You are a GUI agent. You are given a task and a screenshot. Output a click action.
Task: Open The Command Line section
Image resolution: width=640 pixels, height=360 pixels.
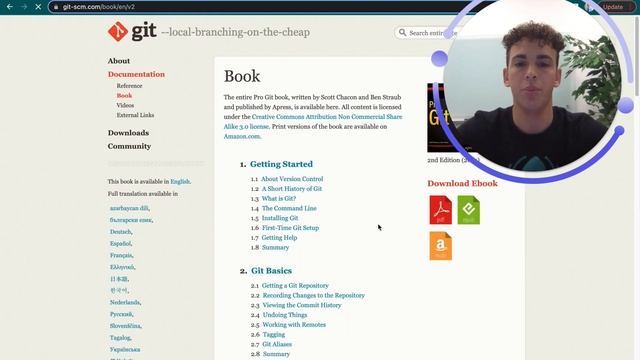(x=289, y=208)
